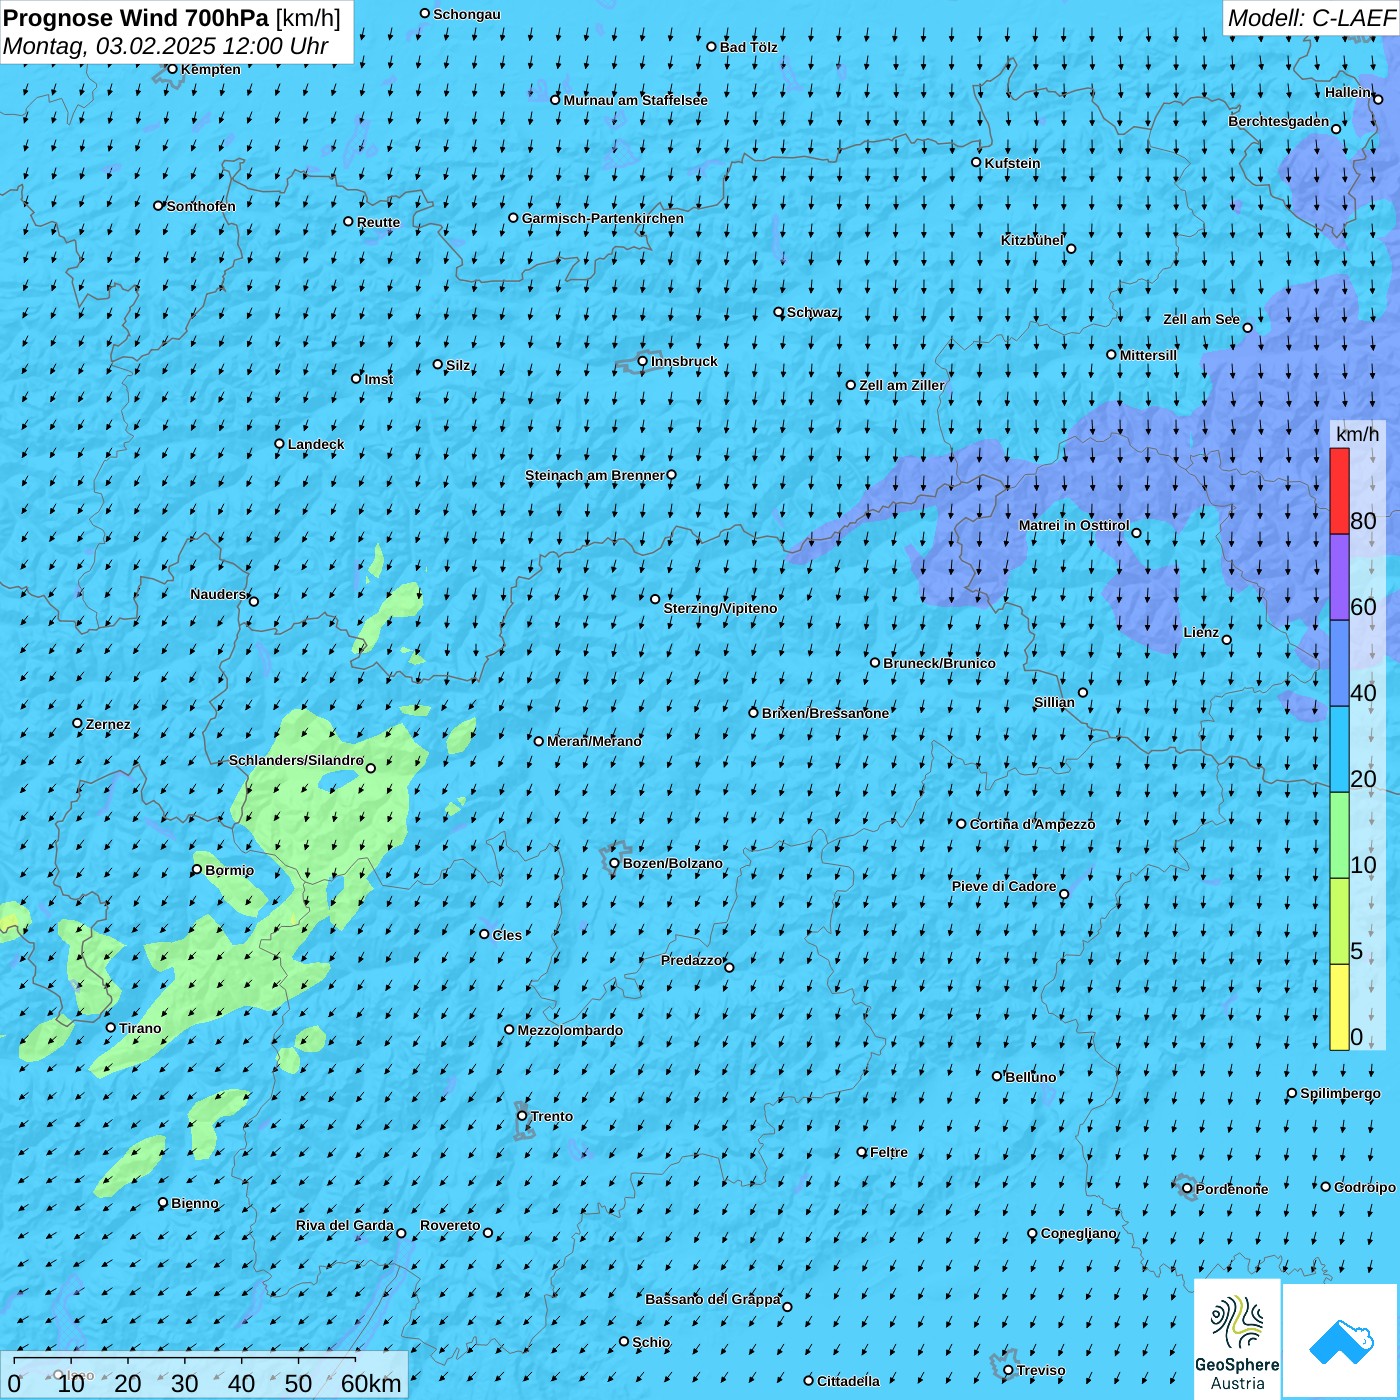Viewport: 1400px width, 1400px height.
Task: Click the 'Kitzbühel' label
Action: pos(1032,240)
